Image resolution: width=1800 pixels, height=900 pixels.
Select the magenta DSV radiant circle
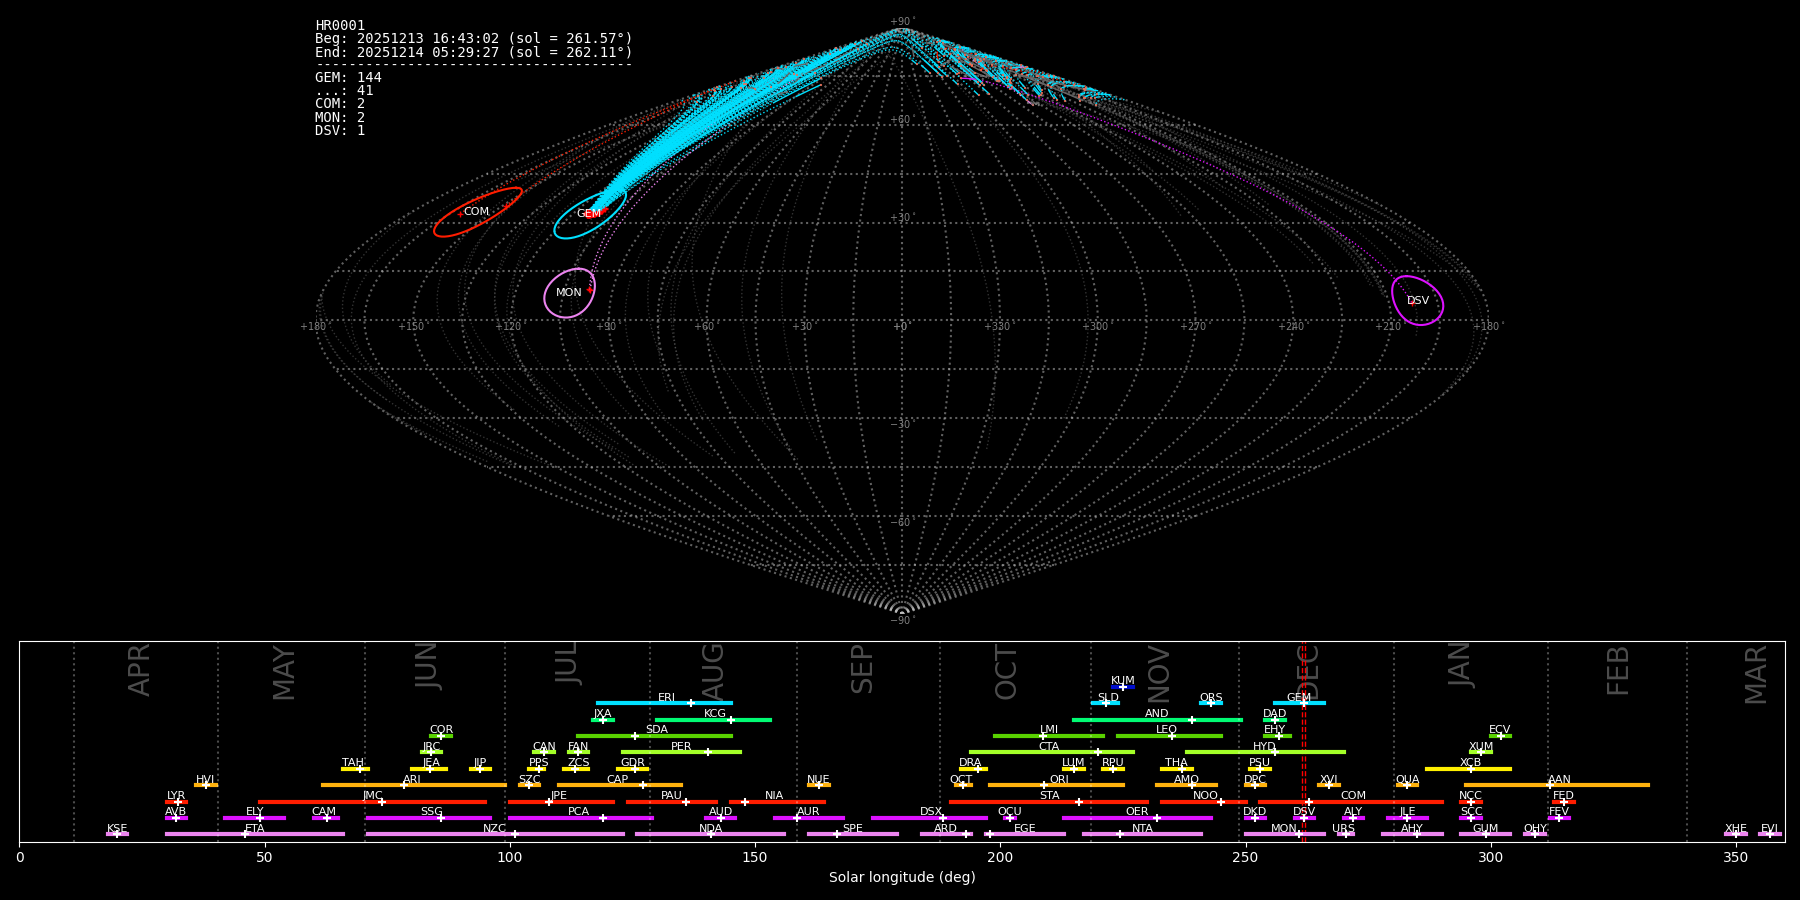click(1417, 301)
